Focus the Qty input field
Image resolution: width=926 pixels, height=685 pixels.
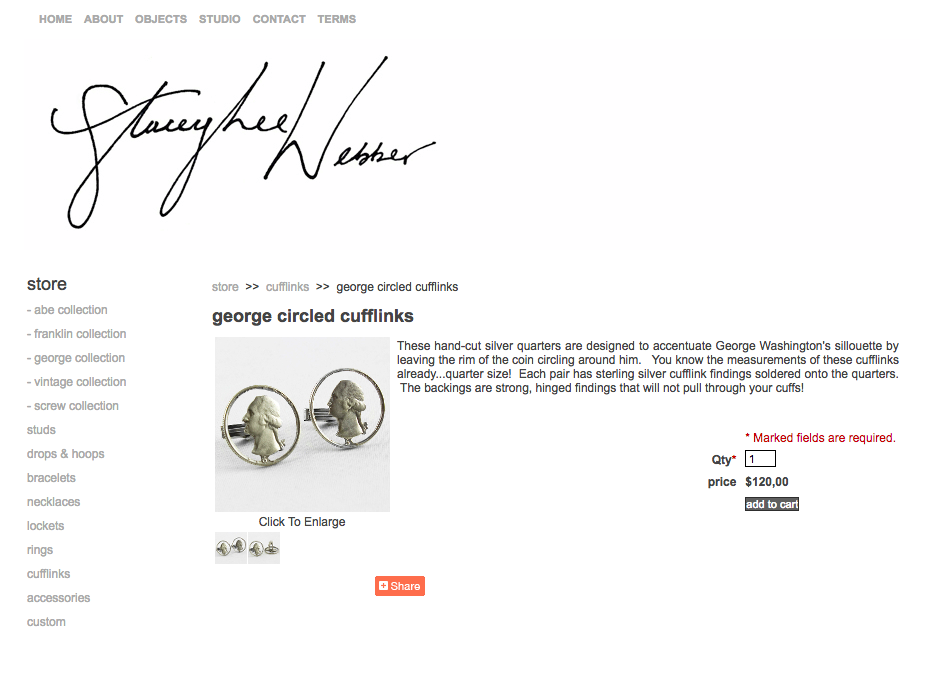(760, 459)
